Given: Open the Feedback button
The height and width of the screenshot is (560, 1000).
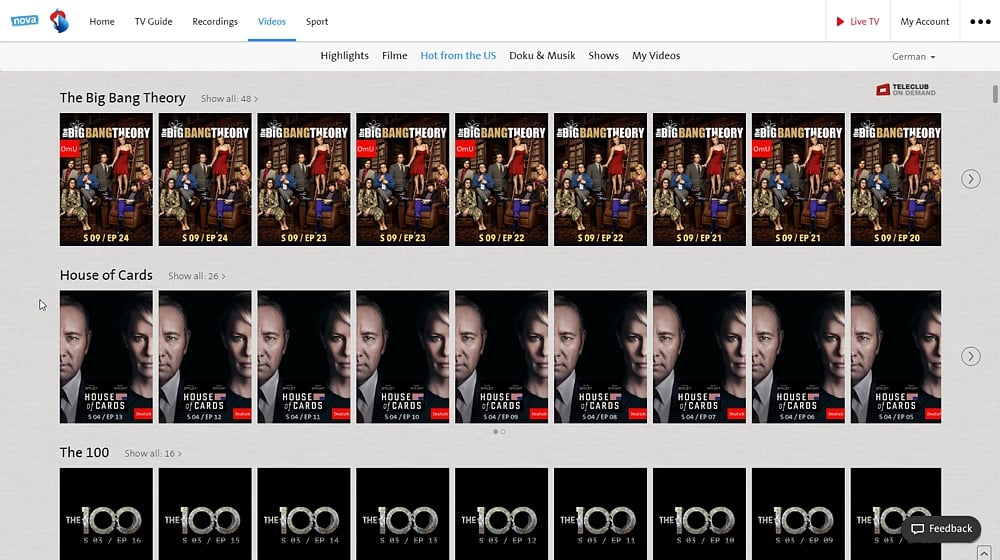Looking at the screenshot, I should click(x=941, y=529).
